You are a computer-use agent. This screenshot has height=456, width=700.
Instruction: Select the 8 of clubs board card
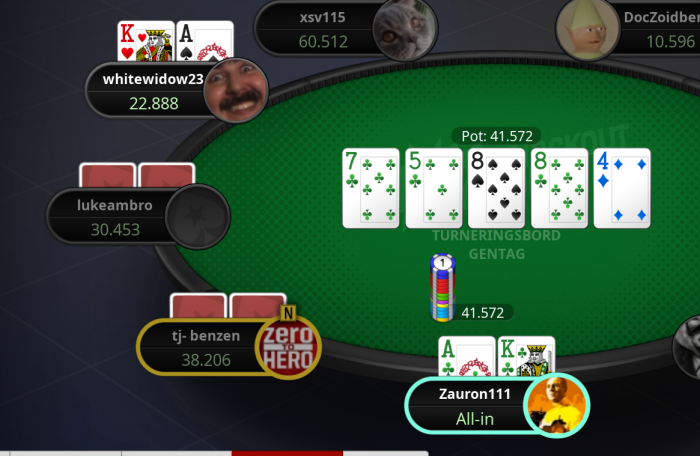tap(559, 188)
